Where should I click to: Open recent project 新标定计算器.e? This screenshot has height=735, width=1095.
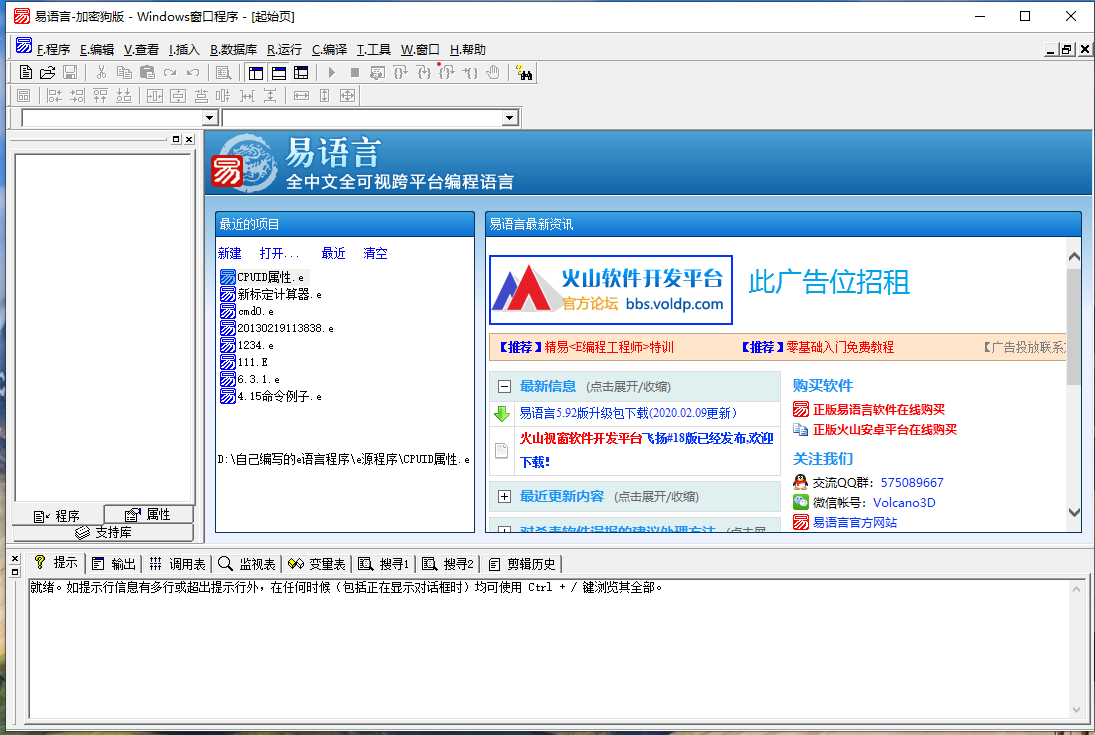coord(271,294)
